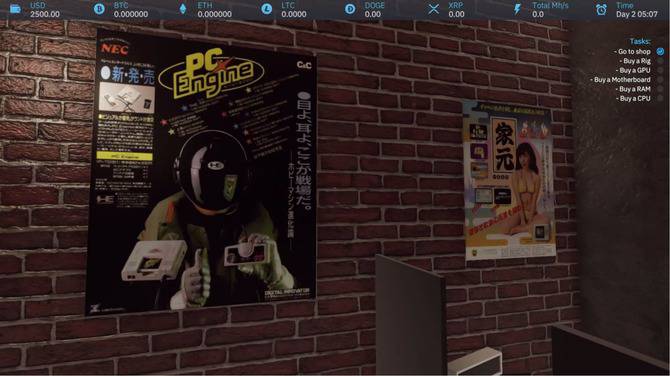Click the Total Mh/s 0.0 value
Image resolution: width=670 pixels, height=376 pixels.
coord(538,14)
